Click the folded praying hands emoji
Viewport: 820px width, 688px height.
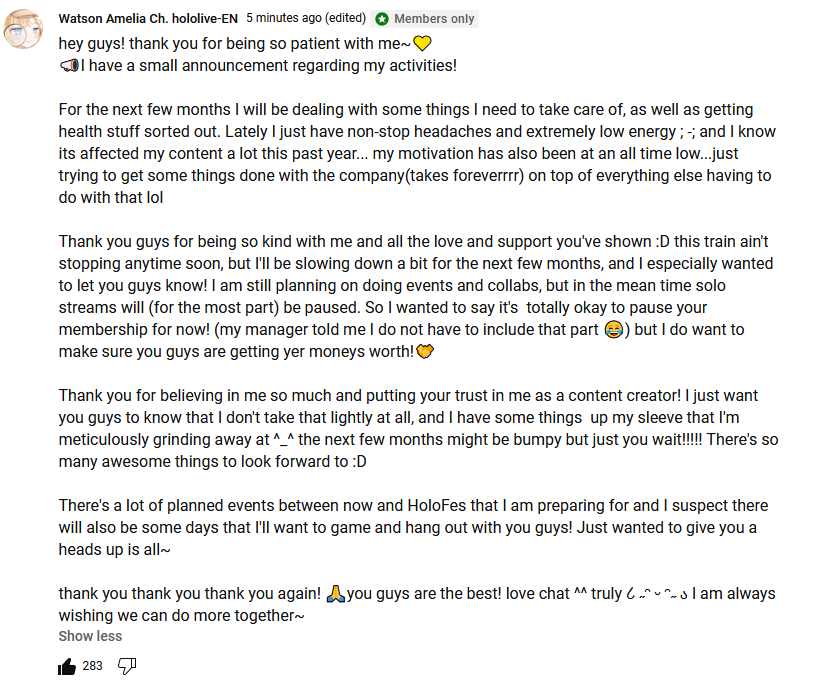tap(335, 594)
